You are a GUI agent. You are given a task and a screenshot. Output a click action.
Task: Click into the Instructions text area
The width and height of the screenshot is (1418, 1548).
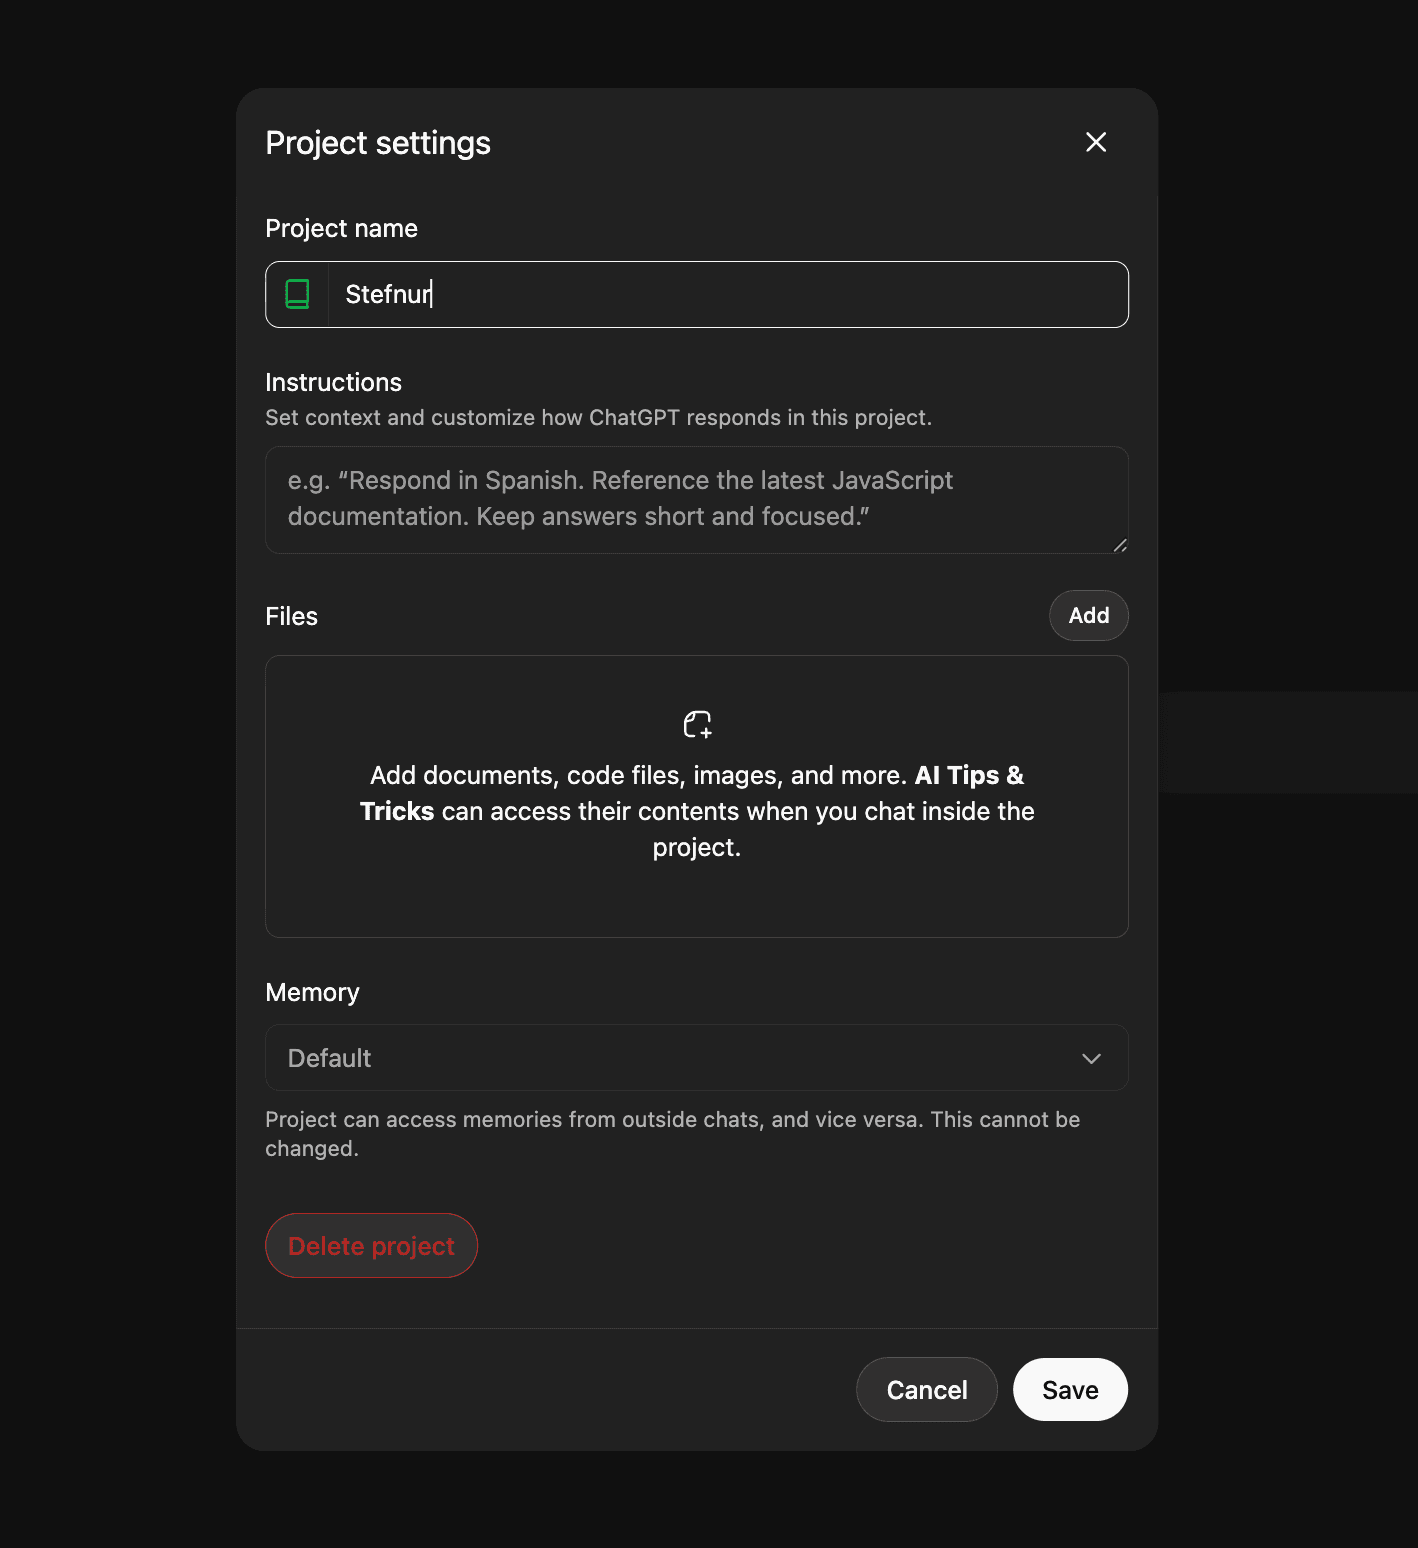tap(696, 499)
